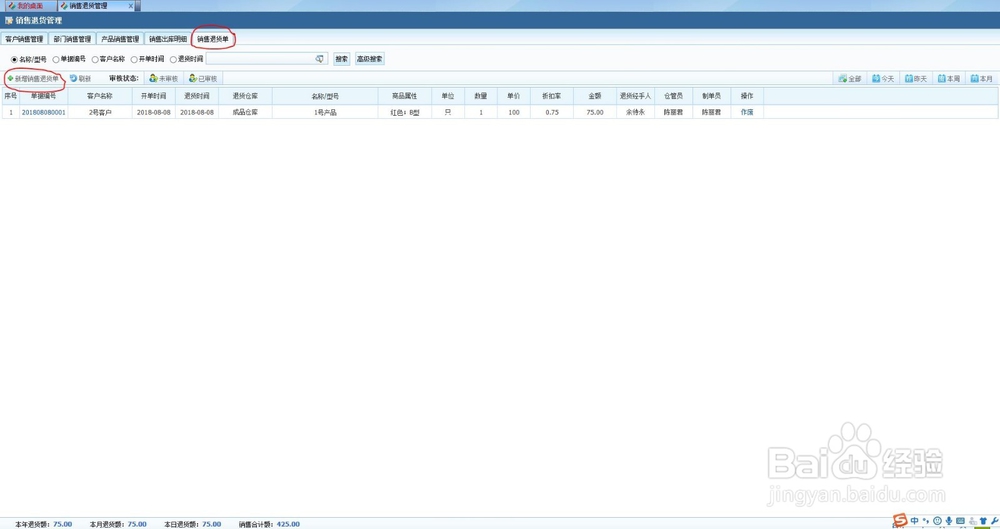Click the Sogou skin shirt icon
Screen dimensions: 1000x529
[983, 521]
